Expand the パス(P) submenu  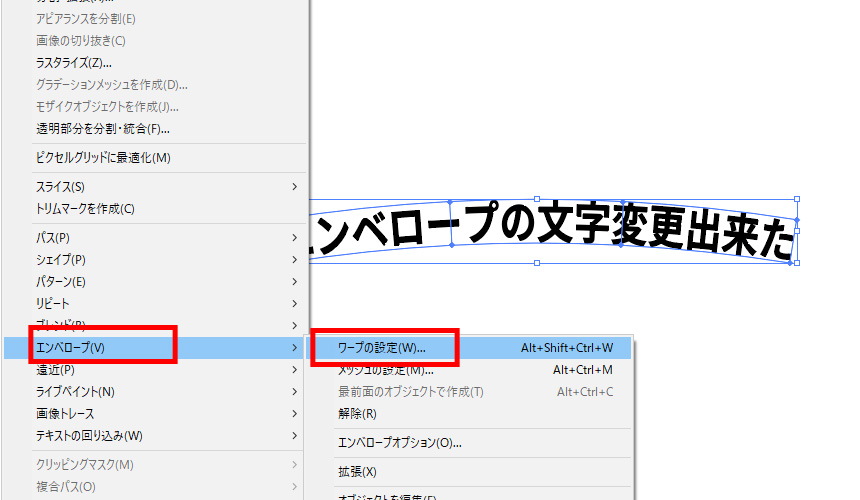[52, 238]
